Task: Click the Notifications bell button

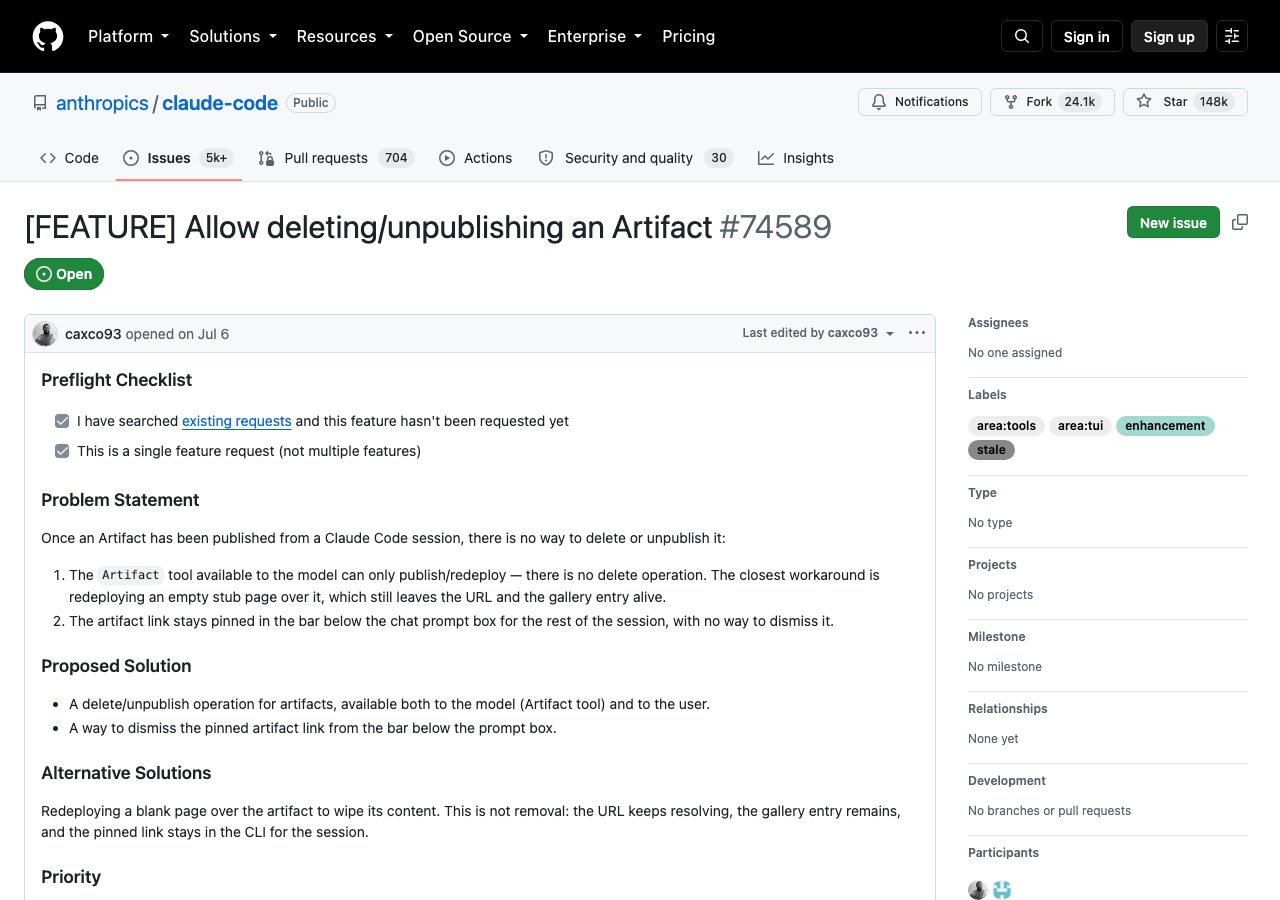Action: pos(920,102)
